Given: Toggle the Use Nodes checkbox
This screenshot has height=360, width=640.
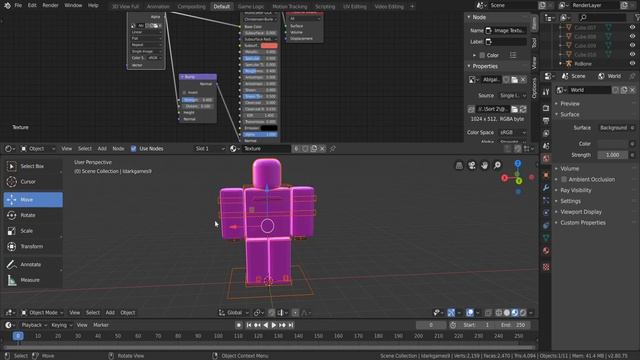Looking at the screenshot, I should pos(133,149).
